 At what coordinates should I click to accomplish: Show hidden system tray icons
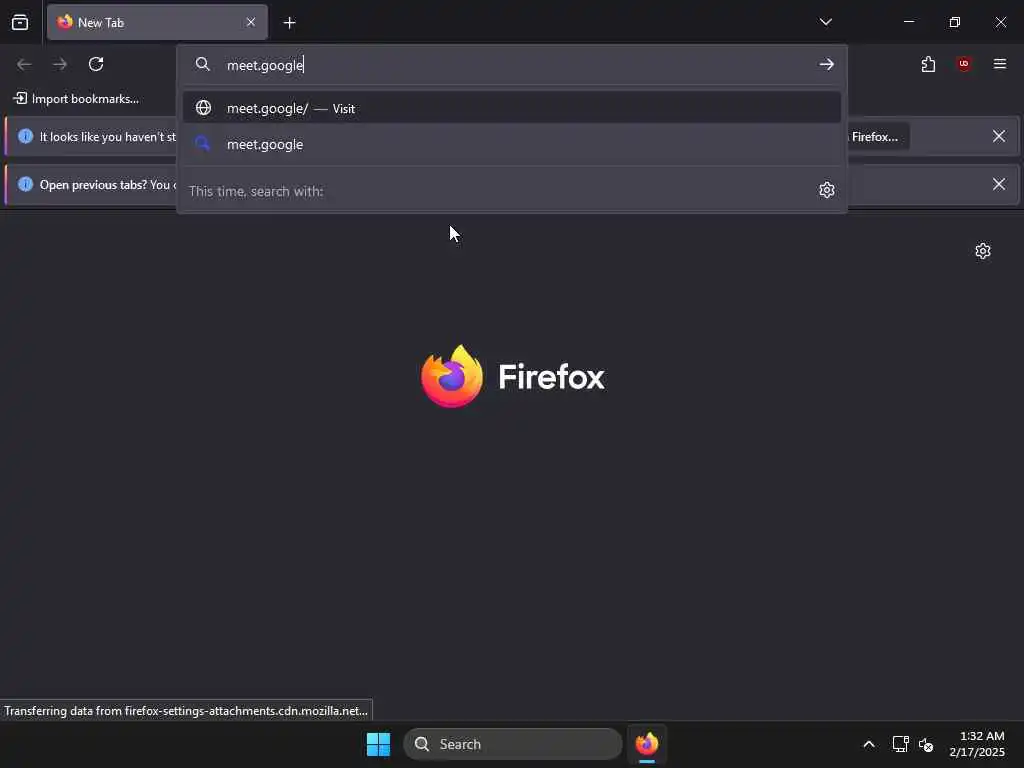869,744
